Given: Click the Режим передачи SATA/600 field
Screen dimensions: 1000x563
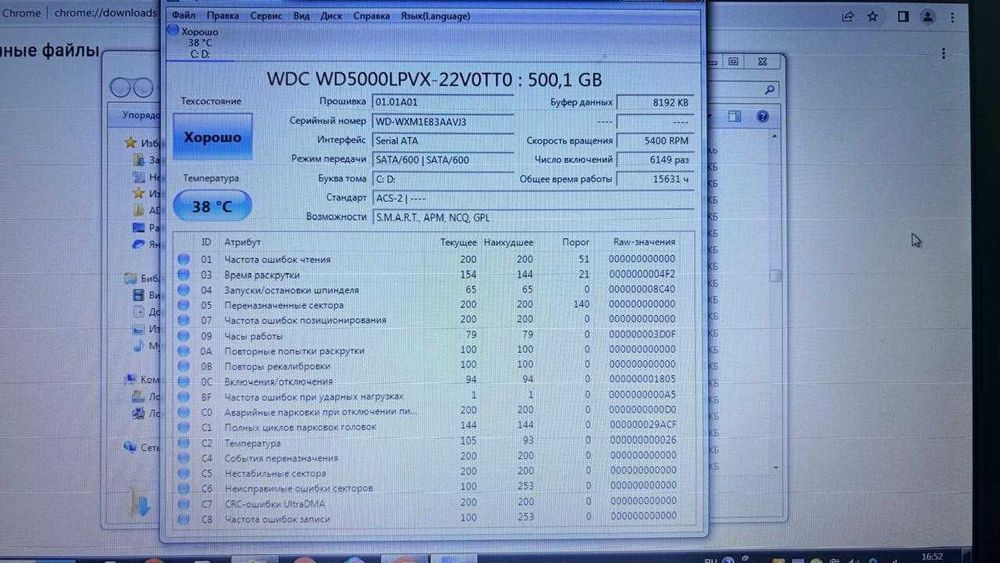Looking at the screenshot, I should (443, 159).
